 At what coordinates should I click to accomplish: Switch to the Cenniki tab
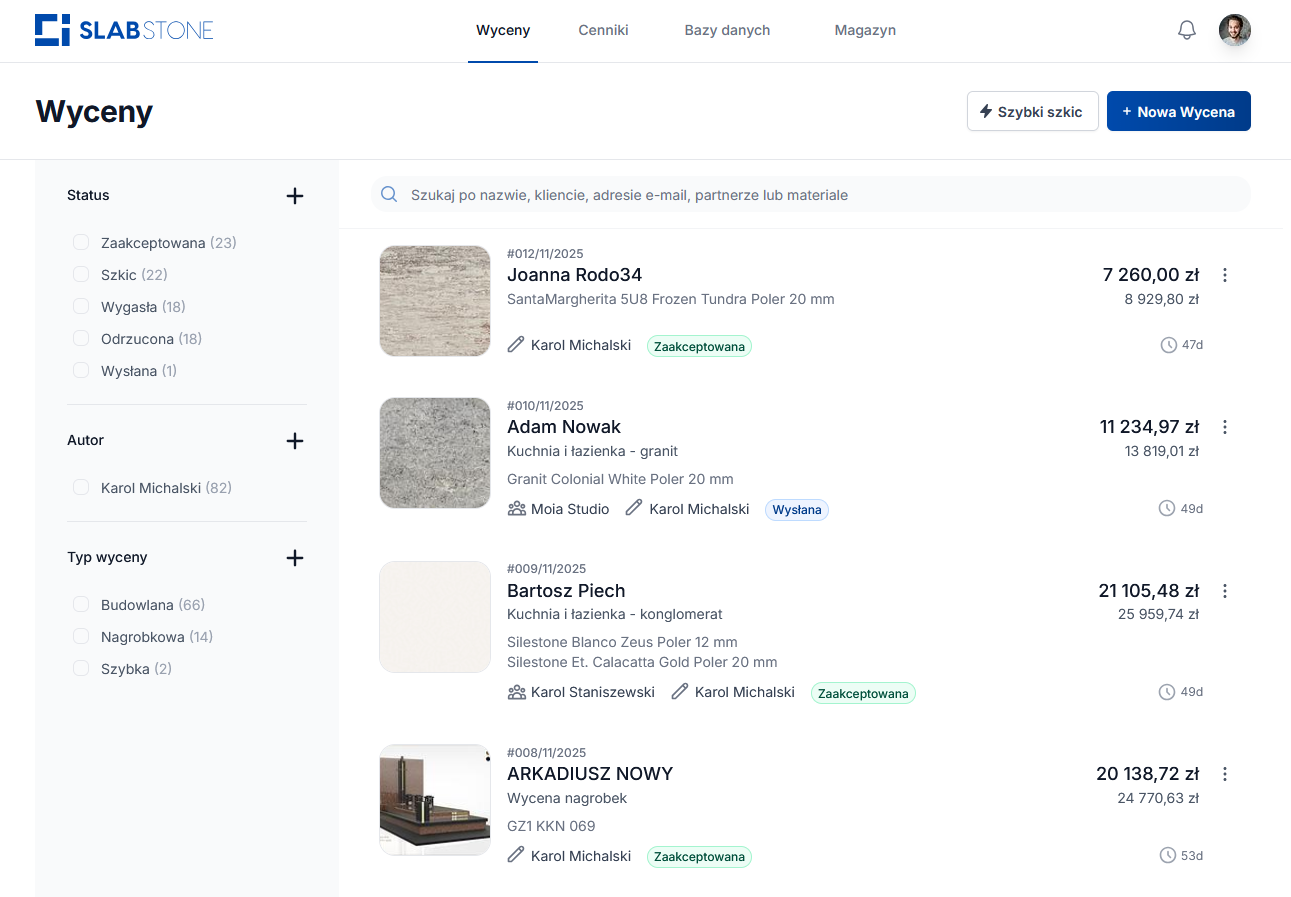tap(603, 30)
